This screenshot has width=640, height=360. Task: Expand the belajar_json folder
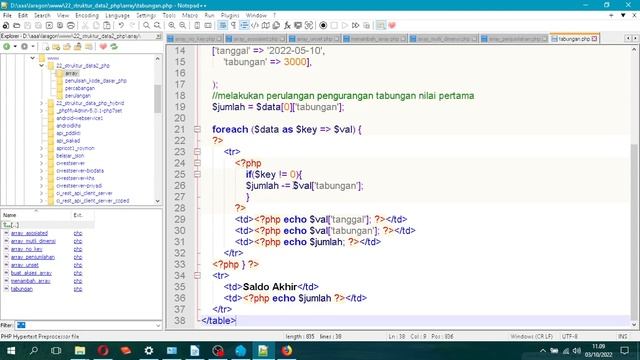(42, 156)
